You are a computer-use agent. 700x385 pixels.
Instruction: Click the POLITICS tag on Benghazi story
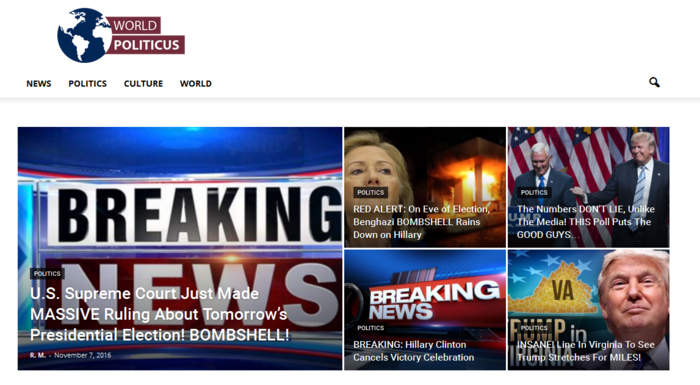(x=371, y=192)
